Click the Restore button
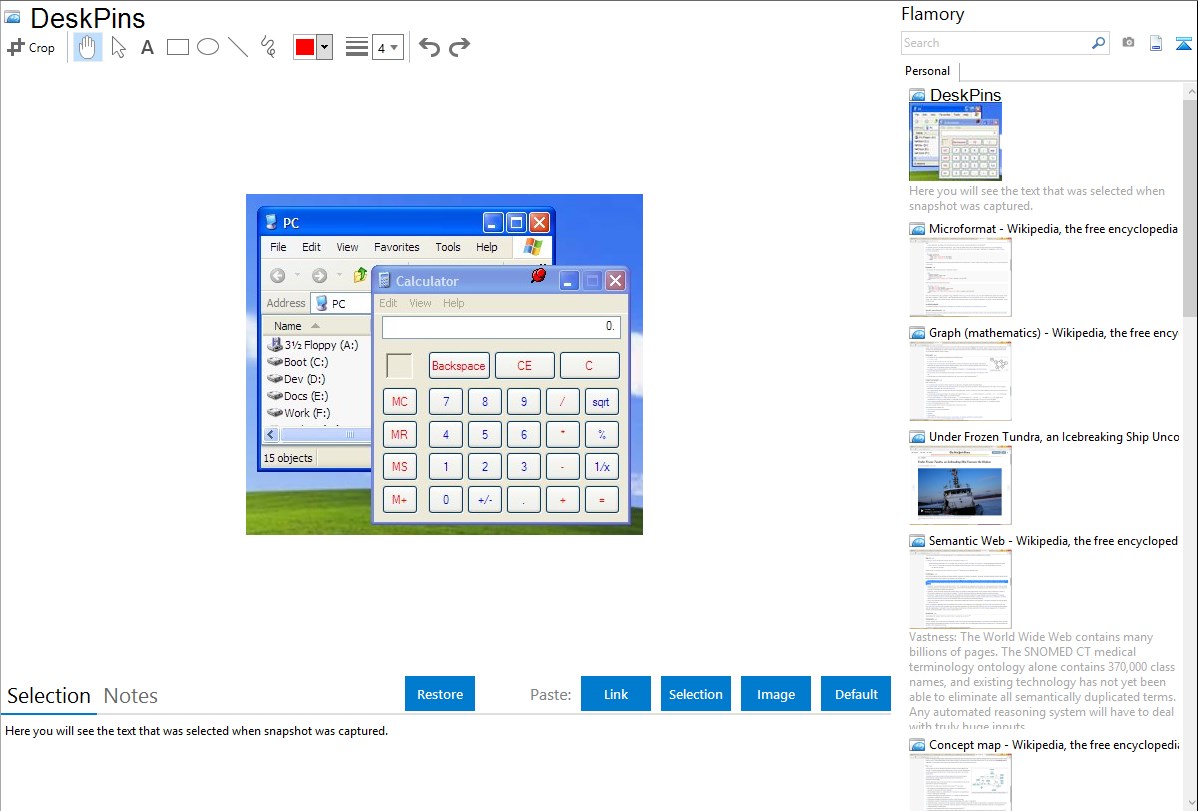Image resolution: width=1198 pixels, height=811 pixels. (x=440, y=694)
